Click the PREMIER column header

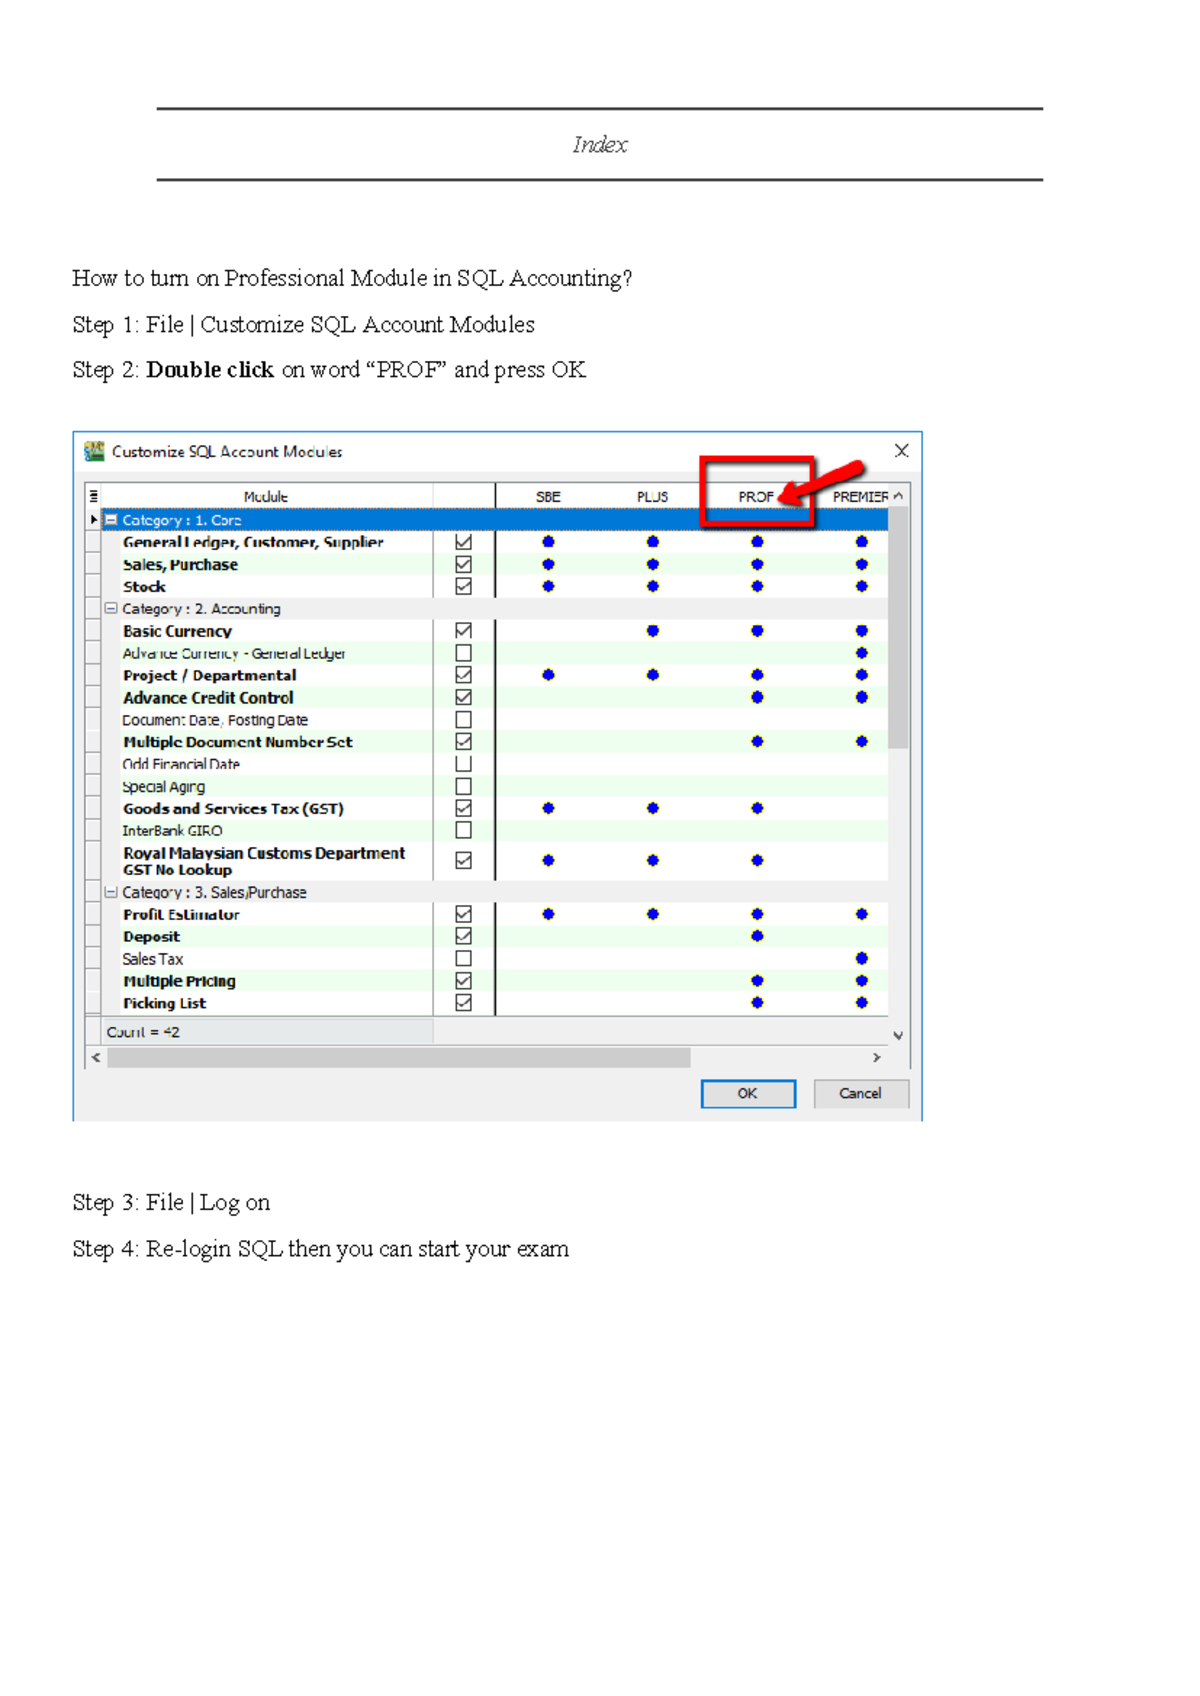pos(860,496)
